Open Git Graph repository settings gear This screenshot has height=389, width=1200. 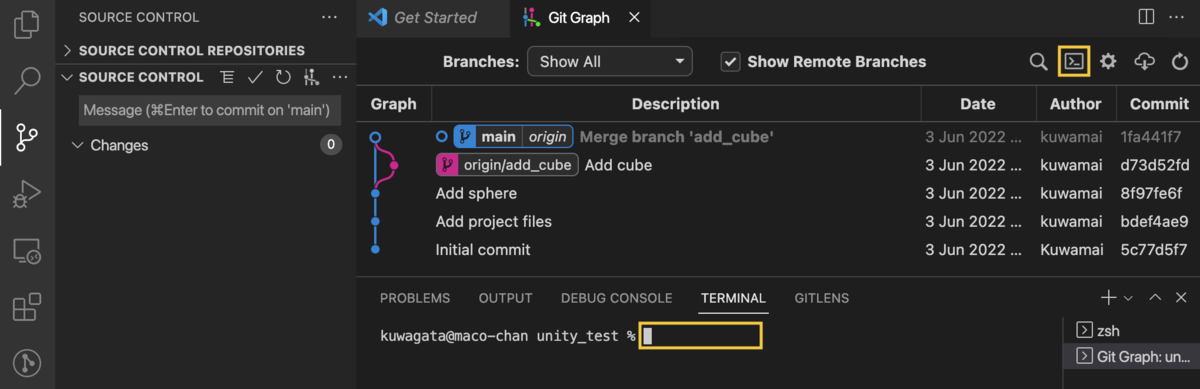pyautogui.click(x=1108, y=61)
